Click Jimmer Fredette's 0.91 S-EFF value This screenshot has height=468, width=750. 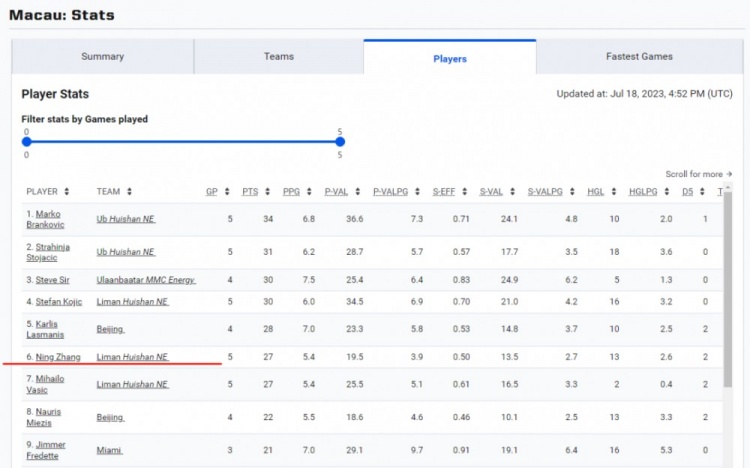click(461, 450)
